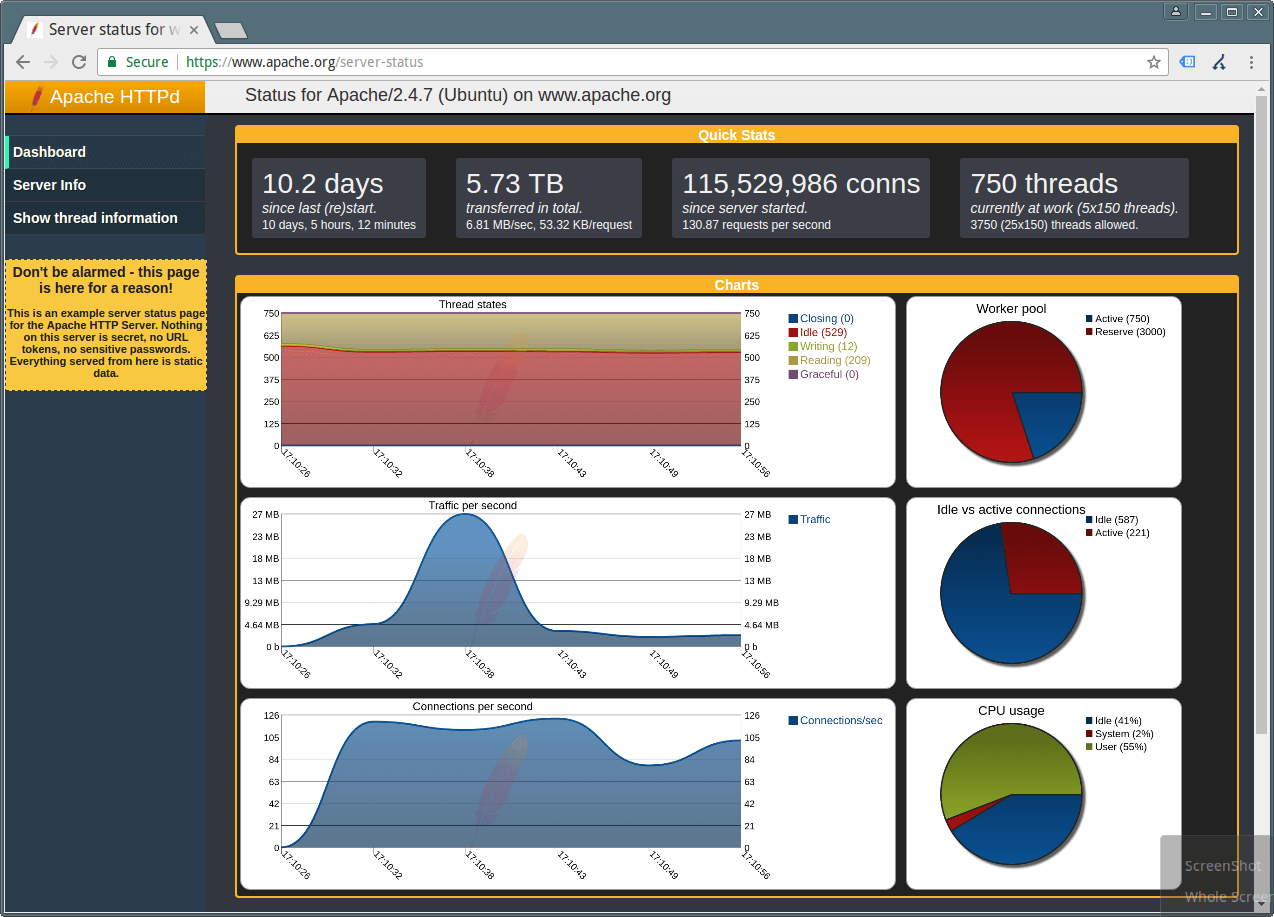
Task: Click the forward navigation arrow
Action: pyautogui.click(x=51, y=62)
